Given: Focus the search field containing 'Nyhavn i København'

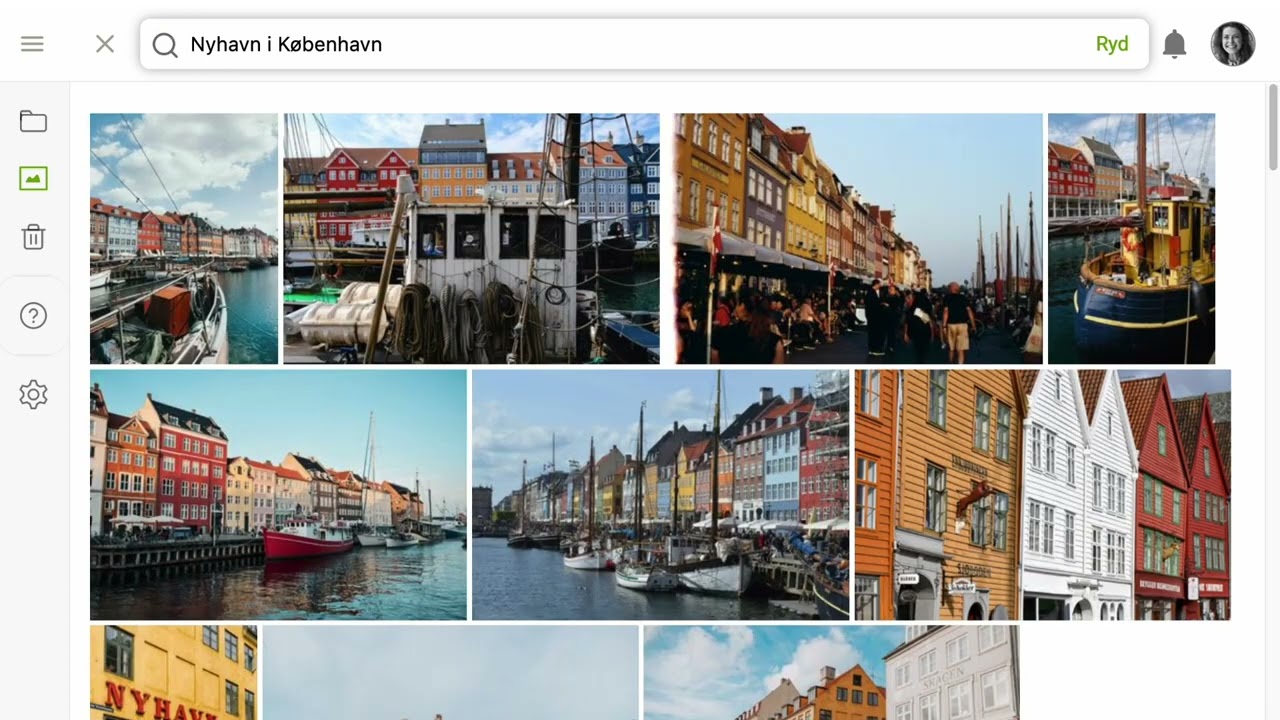Looking at the screenshot, I should [x=644, y=44].
